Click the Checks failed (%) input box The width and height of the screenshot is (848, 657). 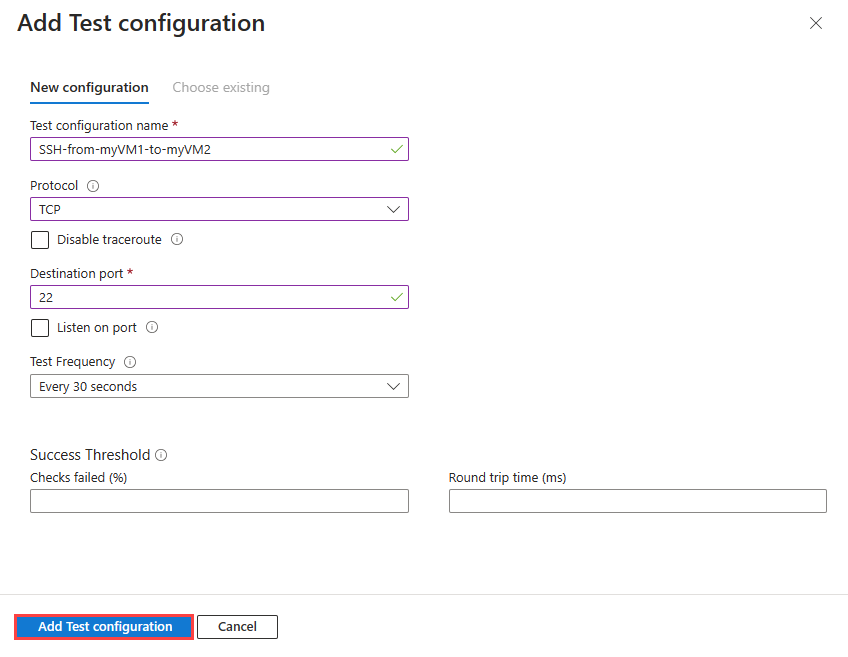pos(219,501)
